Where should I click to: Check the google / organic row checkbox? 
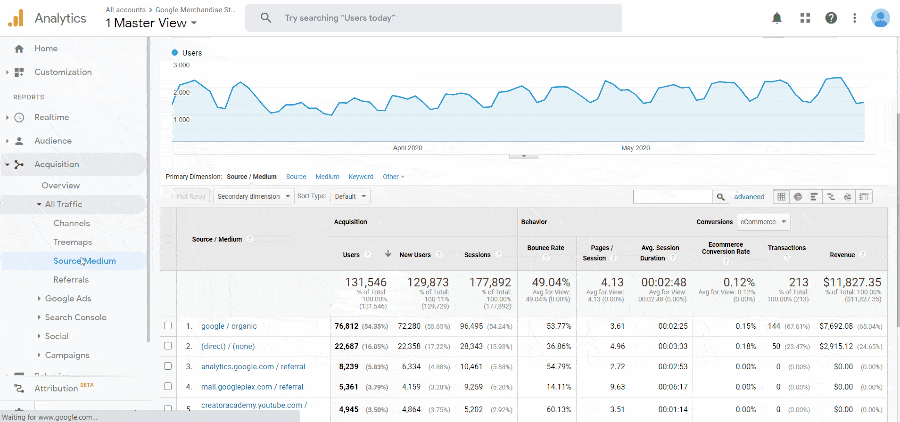point(168,326)
